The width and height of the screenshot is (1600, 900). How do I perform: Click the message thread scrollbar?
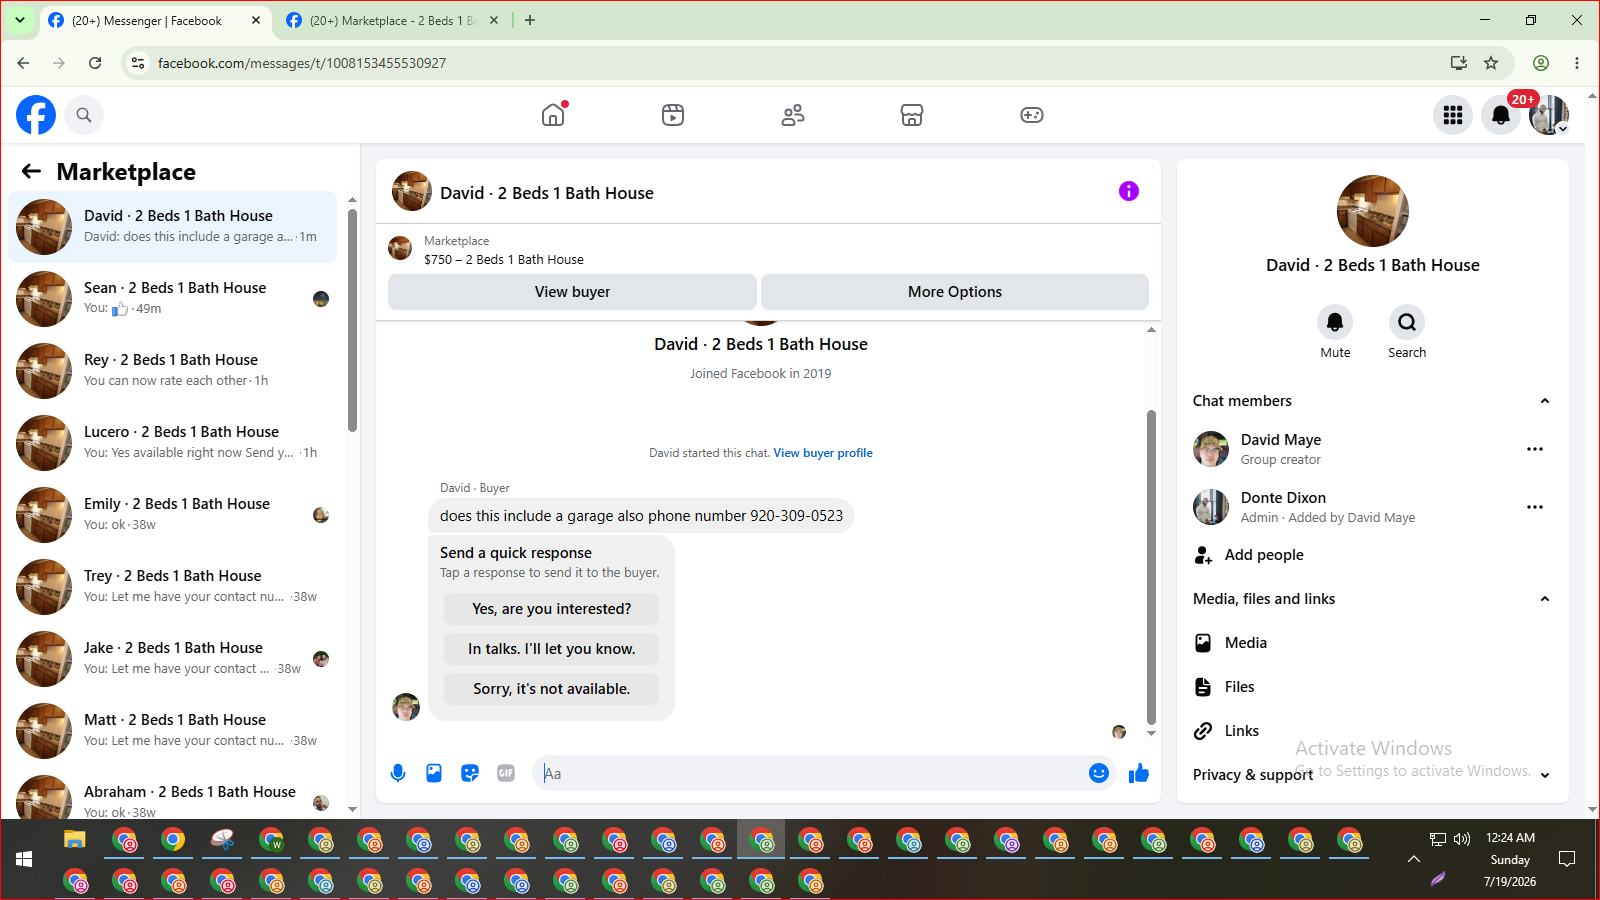[1151, 567]
